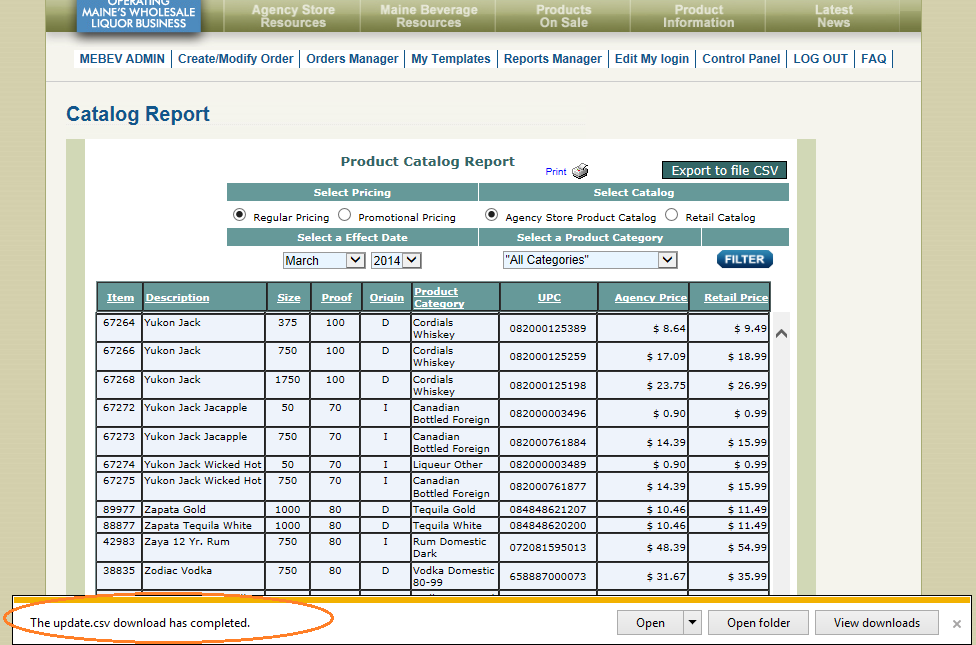Open dropdown arrow next to Open button
Viewport: 976px width, 645px height.
692,623
